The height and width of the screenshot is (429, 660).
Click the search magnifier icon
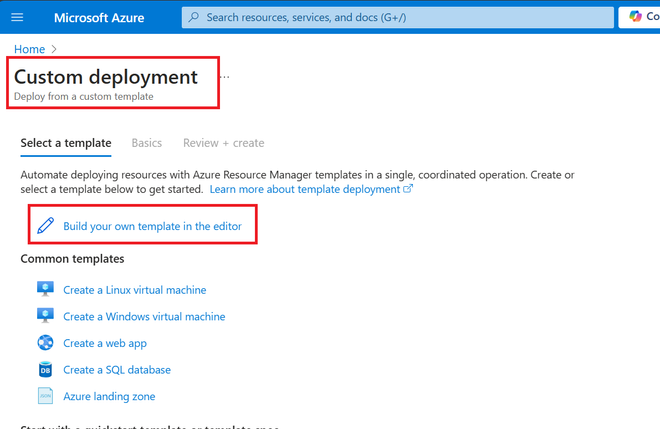tap(194, 17)
